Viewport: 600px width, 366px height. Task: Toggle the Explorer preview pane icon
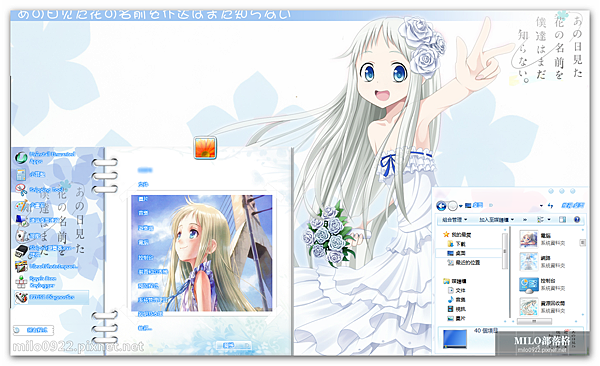pos(562,219)
